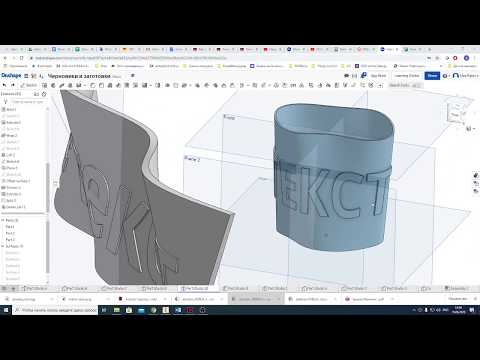Screen dimensions: 480x360
Task: Open the Onshape logo home link
Action: tap(11, 76)
